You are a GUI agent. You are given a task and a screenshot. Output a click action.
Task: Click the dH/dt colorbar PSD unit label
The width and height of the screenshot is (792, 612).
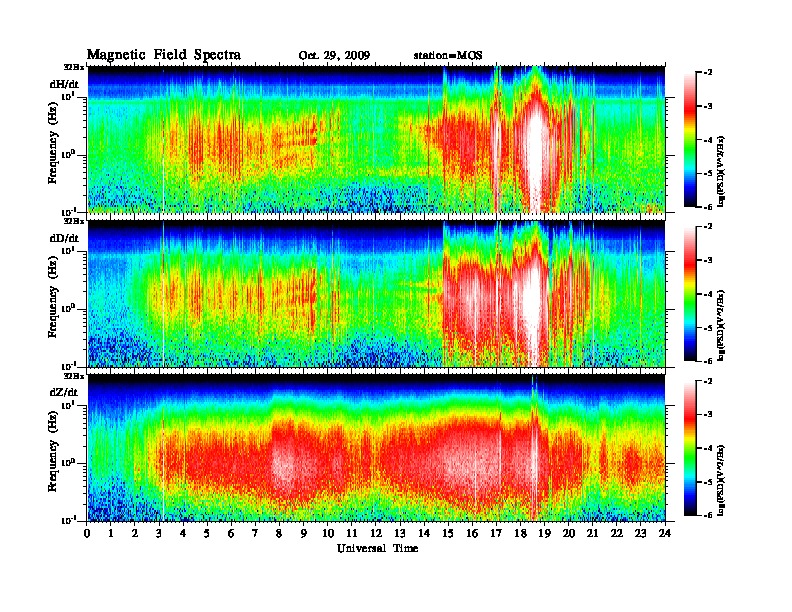tap(723, 170)
